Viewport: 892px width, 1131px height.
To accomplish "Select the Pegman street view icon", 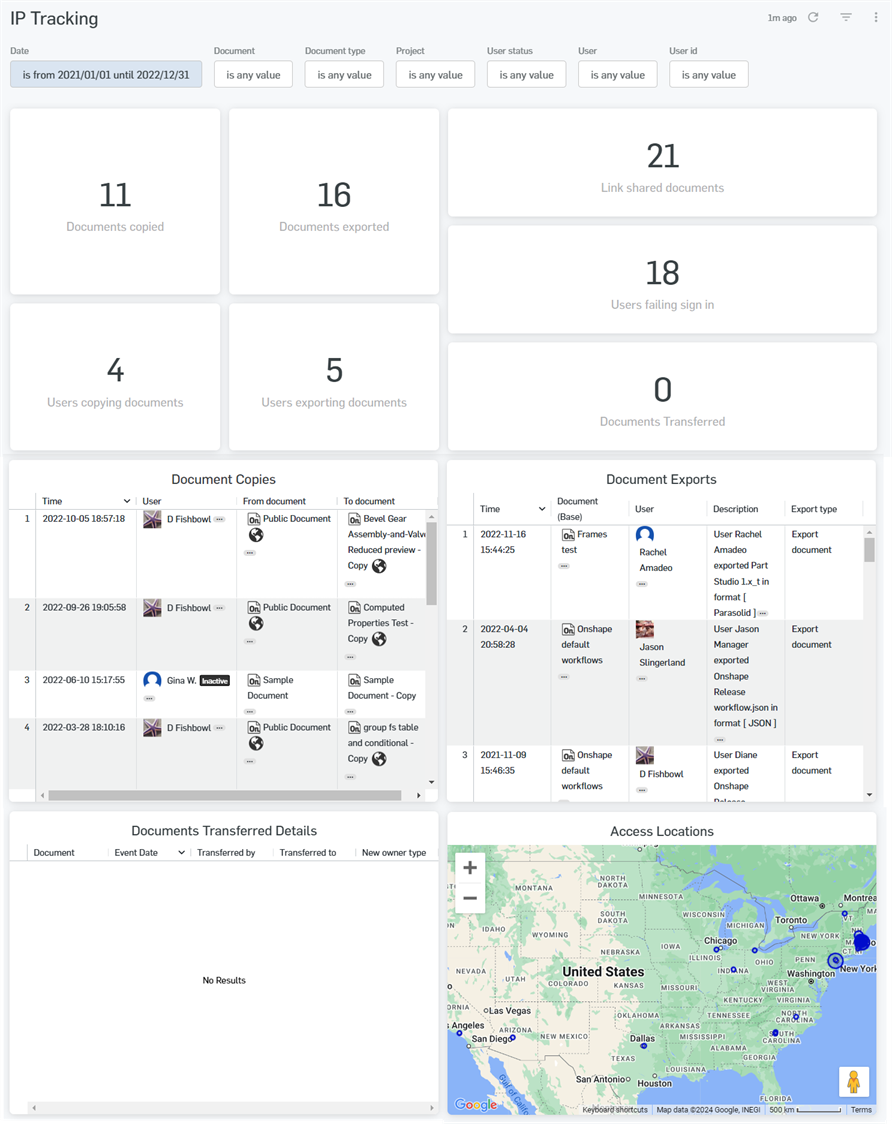I will pos(855,1080).
